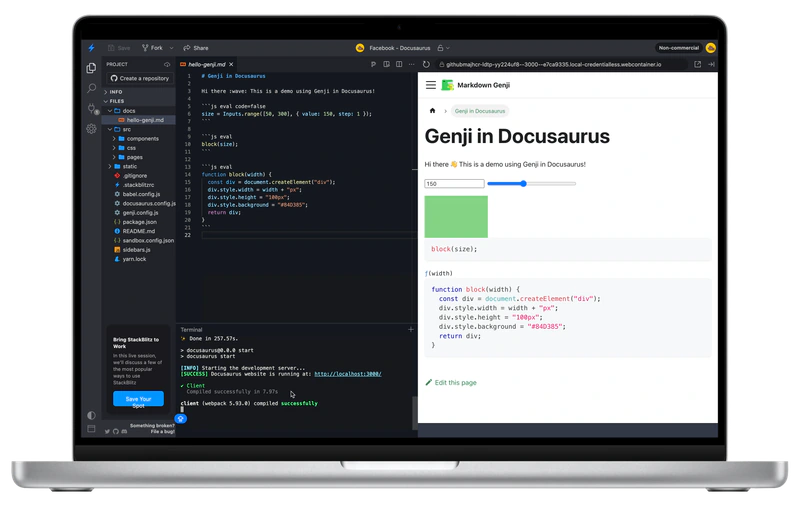The height and width of the screenshot is (505, 800).
Task: Click the Save button in top bar
Action: click(x=119, y=48)
